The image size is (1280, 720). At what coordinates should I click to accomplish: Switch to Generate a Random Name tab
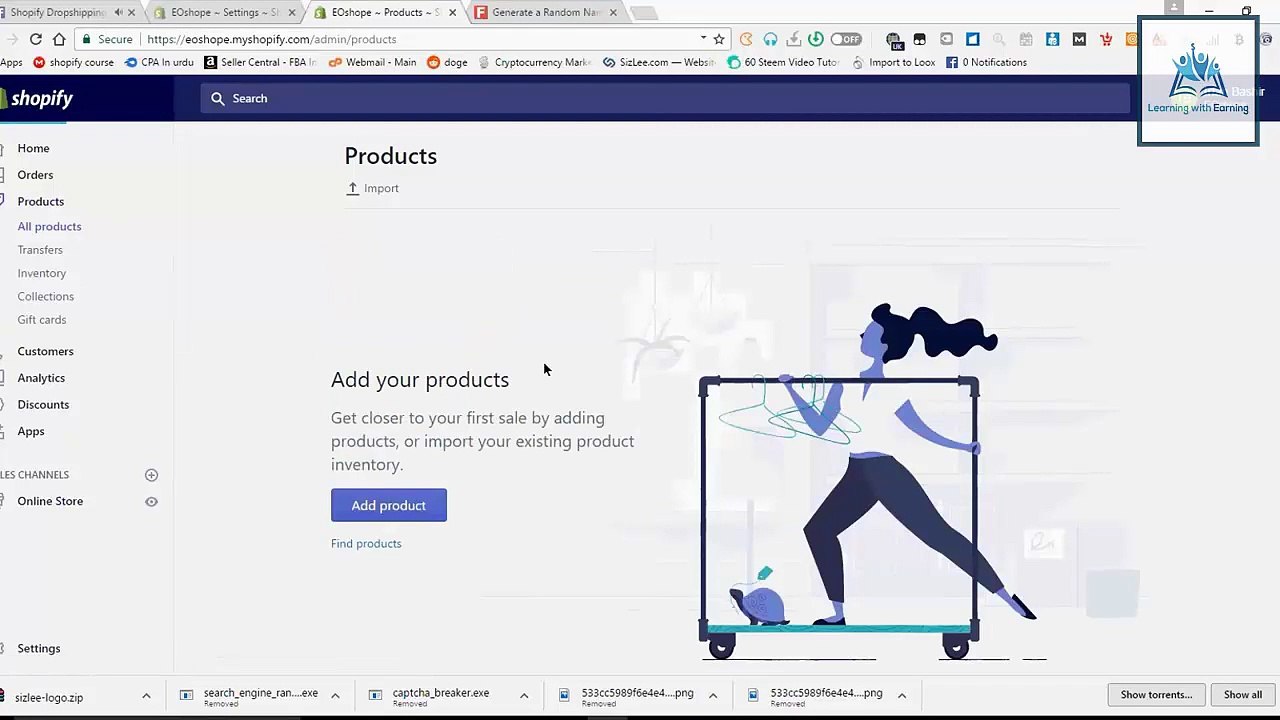pos(545,12)
